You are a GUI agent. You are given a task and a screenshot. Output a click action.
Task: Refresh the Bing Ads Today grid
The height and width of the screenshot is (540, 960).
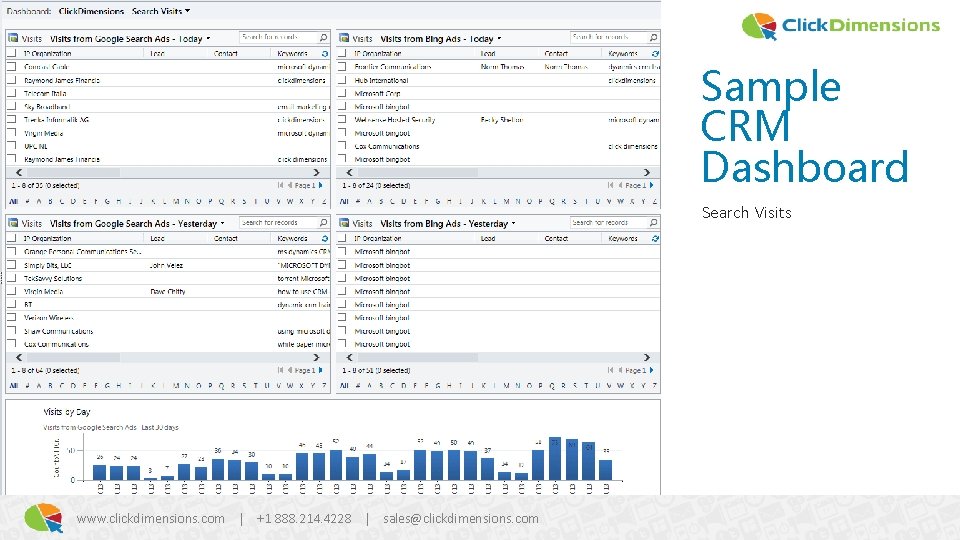pyautogui.click(x=655, y=54)
